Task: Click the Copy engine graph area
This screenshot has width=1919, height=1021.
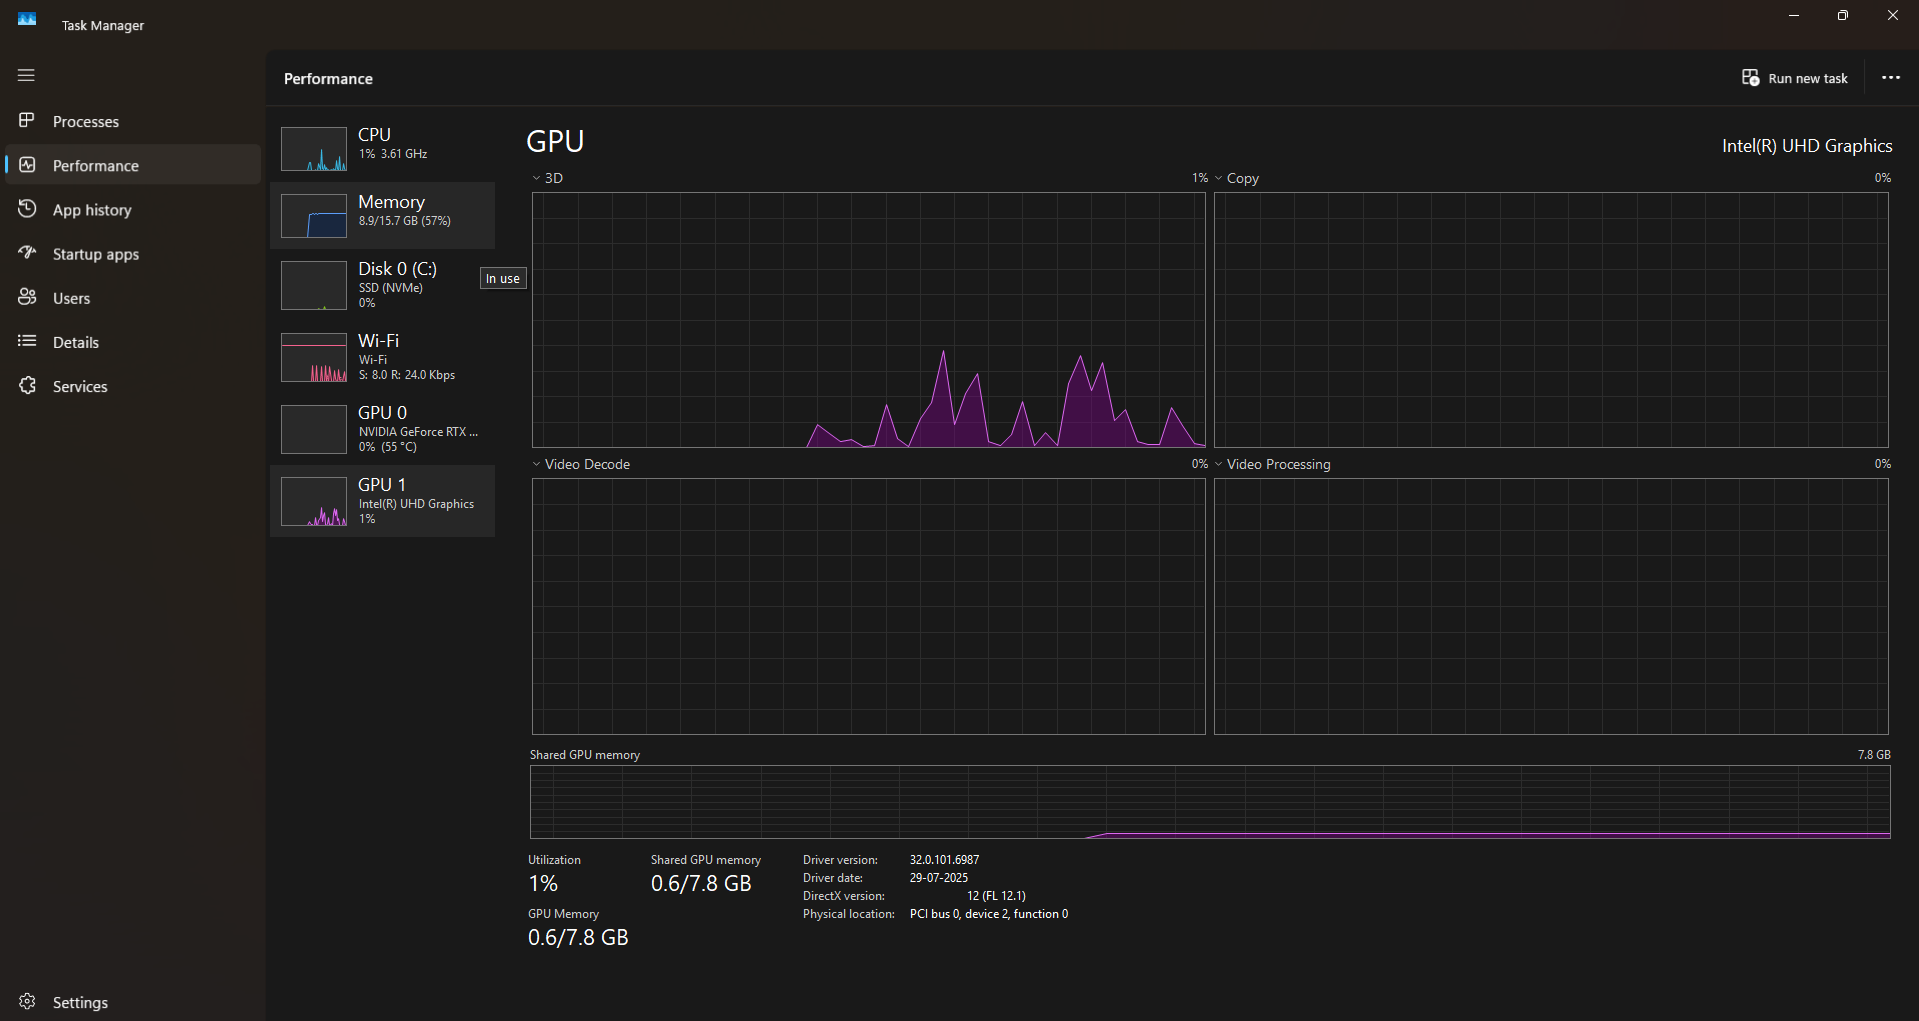Action: point(1551,320)
